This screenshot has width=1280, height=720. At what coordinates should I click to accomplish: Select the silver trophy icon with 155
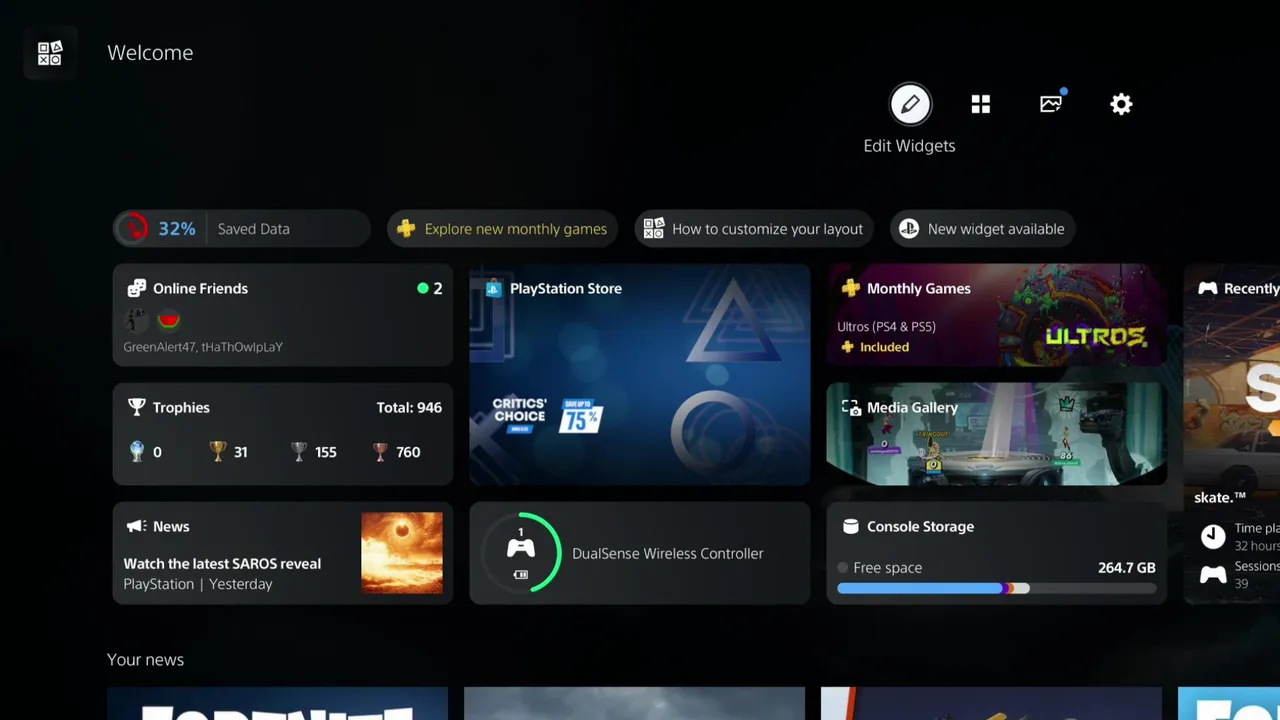click(x=299, y=452)
